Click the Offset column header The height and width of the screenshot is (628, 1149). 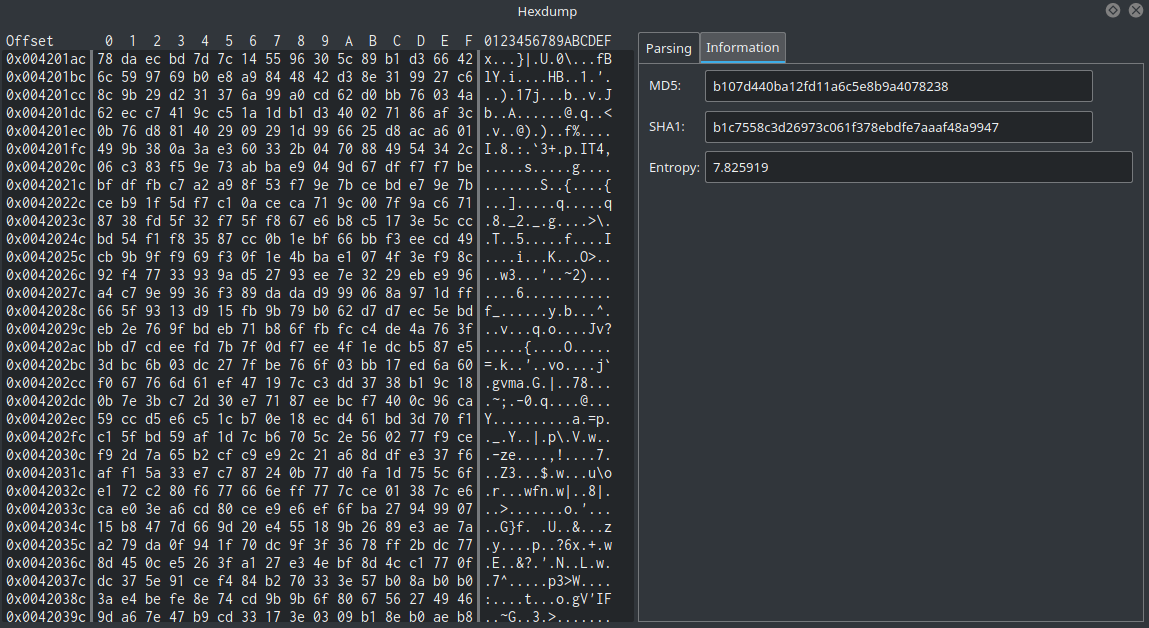tap(30, 41)
